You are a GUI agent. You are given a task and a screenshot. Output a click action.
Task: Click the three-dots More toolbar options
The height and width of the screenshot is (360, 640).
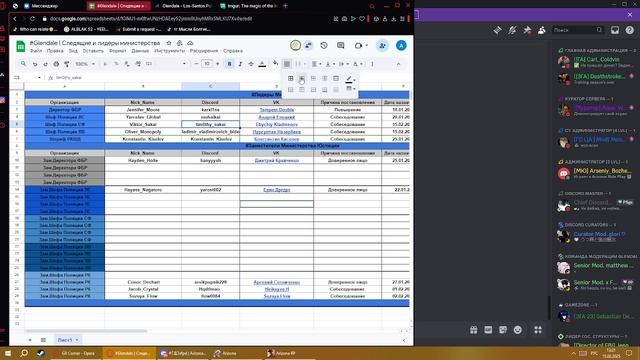coord(372,64)
